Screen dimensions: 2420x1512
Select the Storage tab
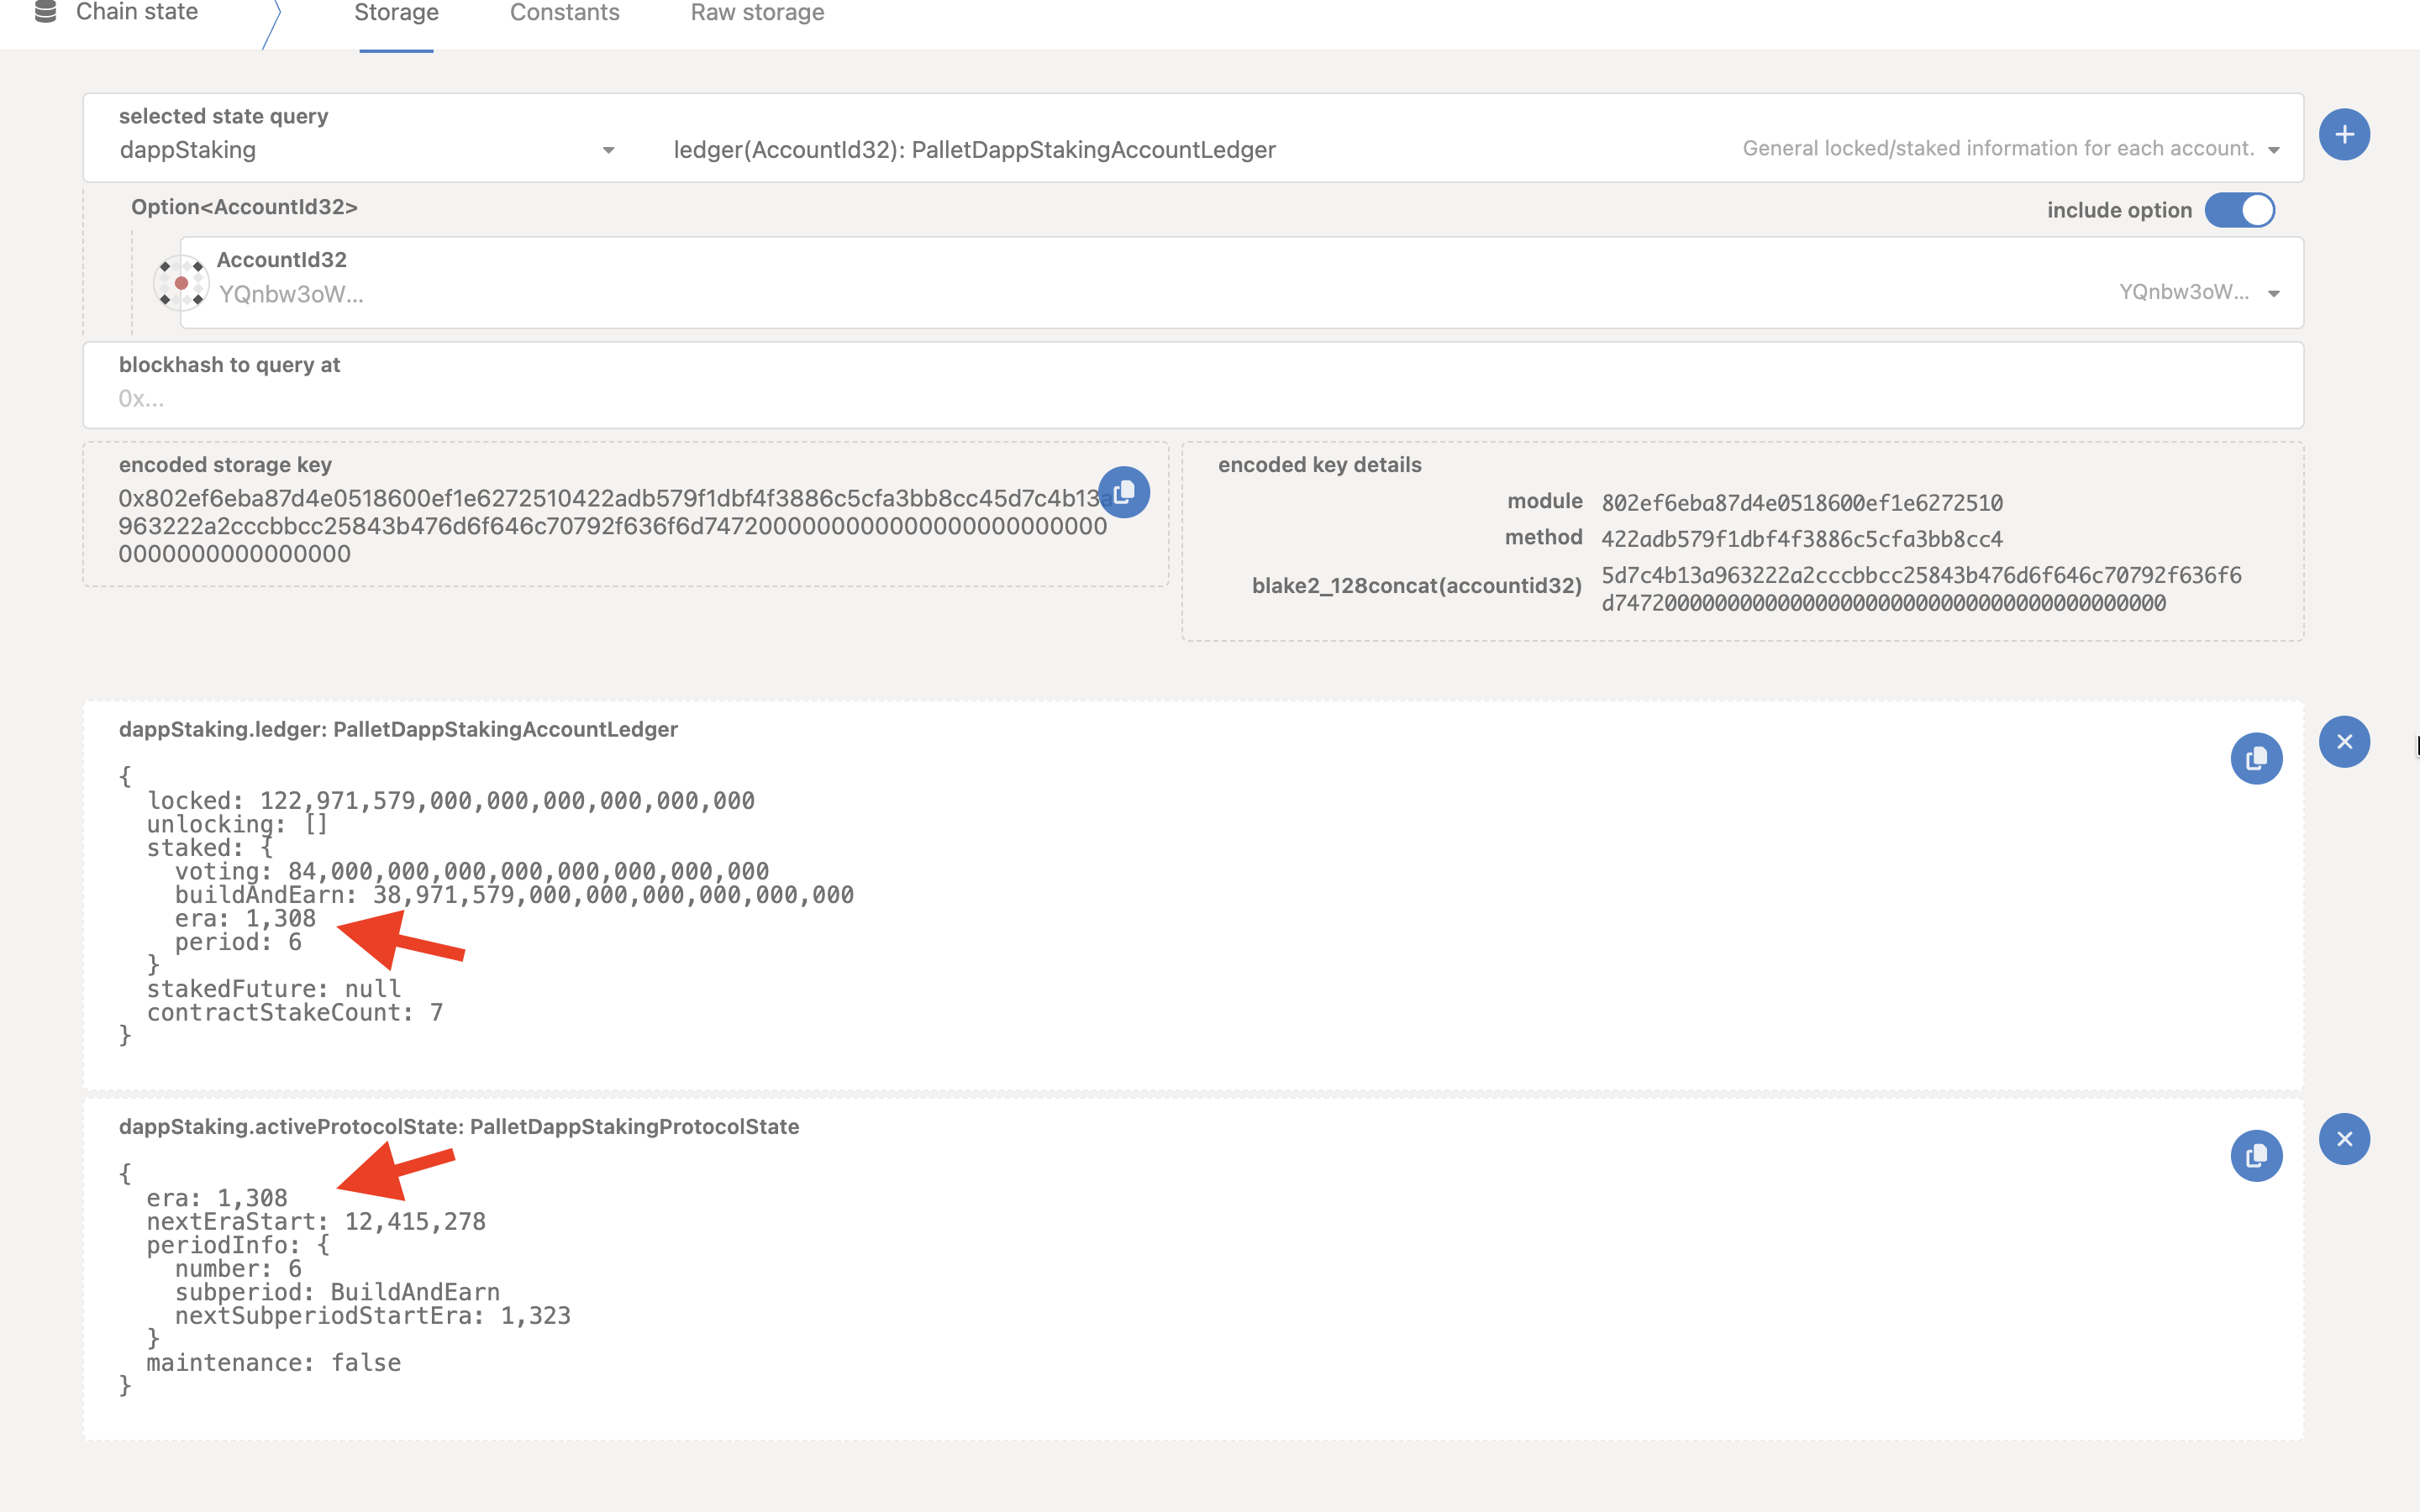[396, 13]
